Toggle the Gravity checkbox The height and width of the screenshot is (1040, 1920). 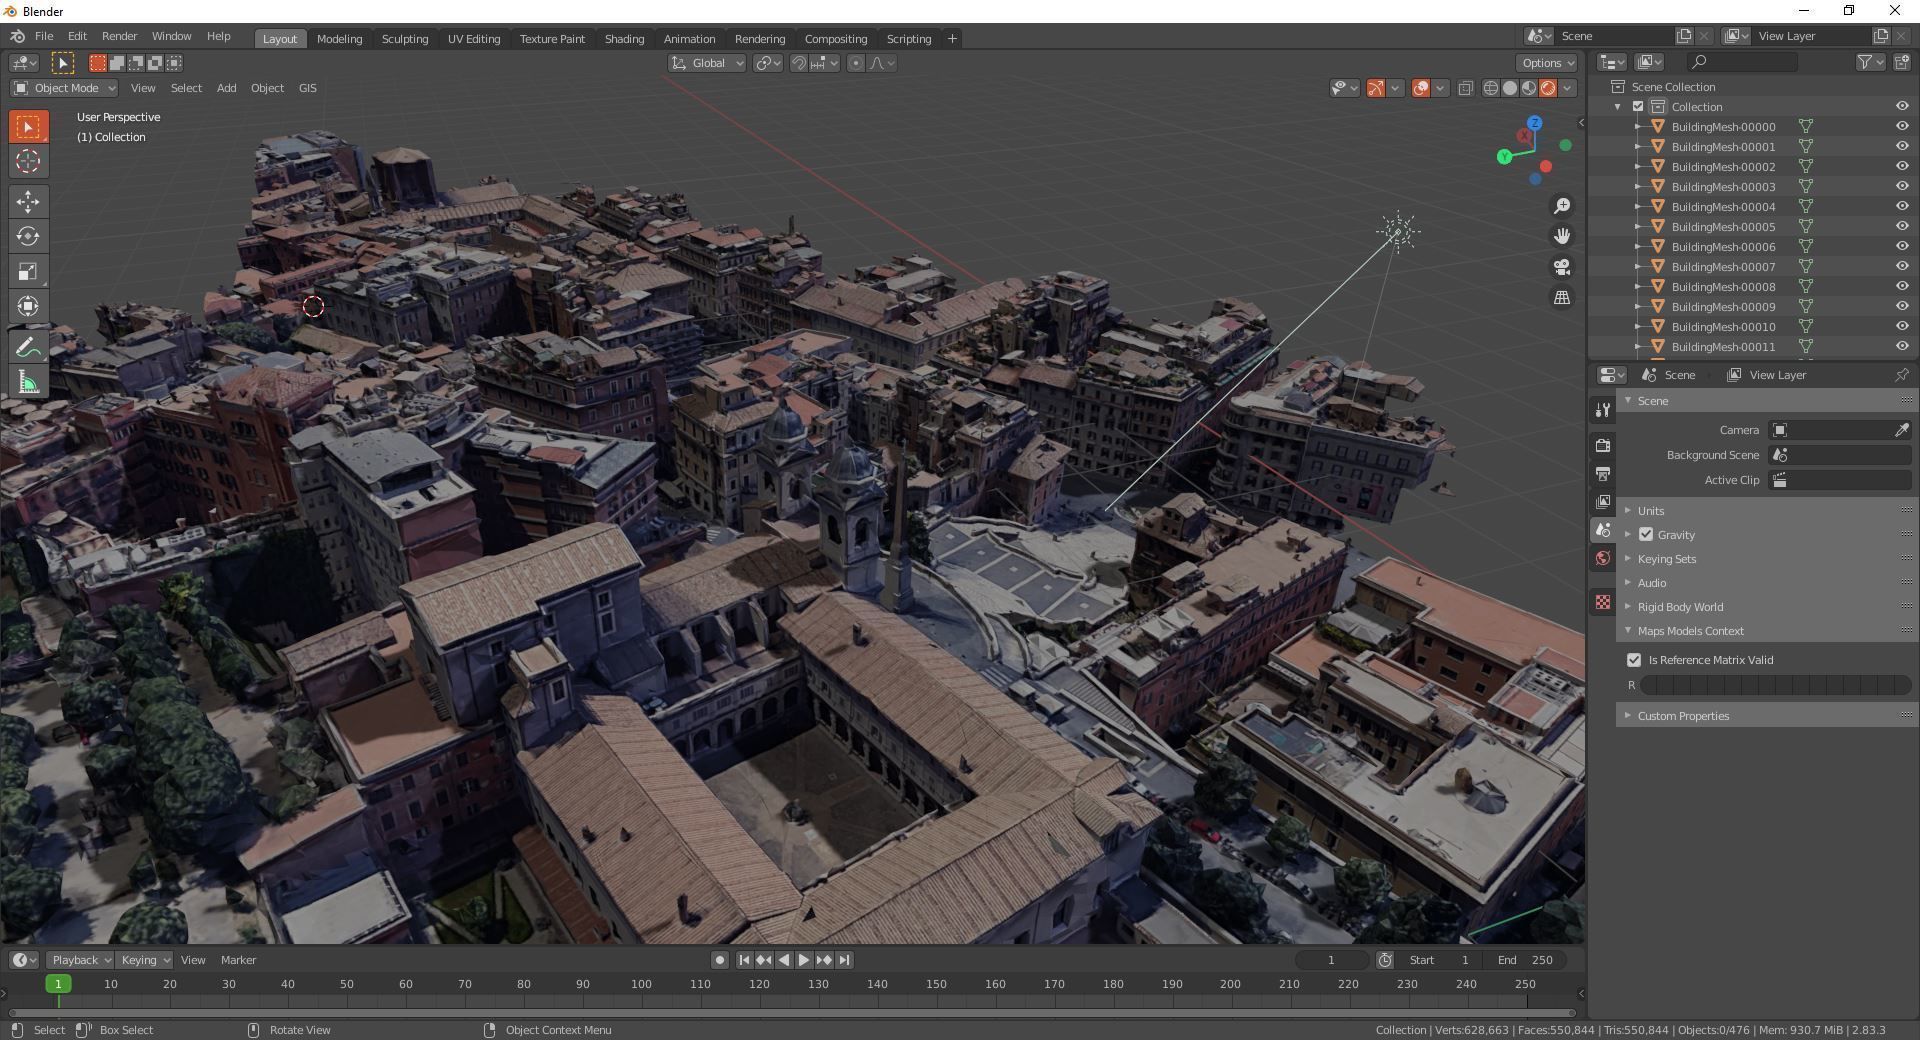[x=1646, y=535]
